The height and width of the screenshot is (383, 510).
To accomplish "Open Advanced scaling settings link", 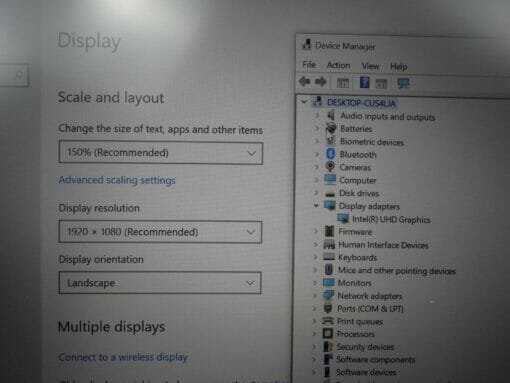I will click(117, 180).
